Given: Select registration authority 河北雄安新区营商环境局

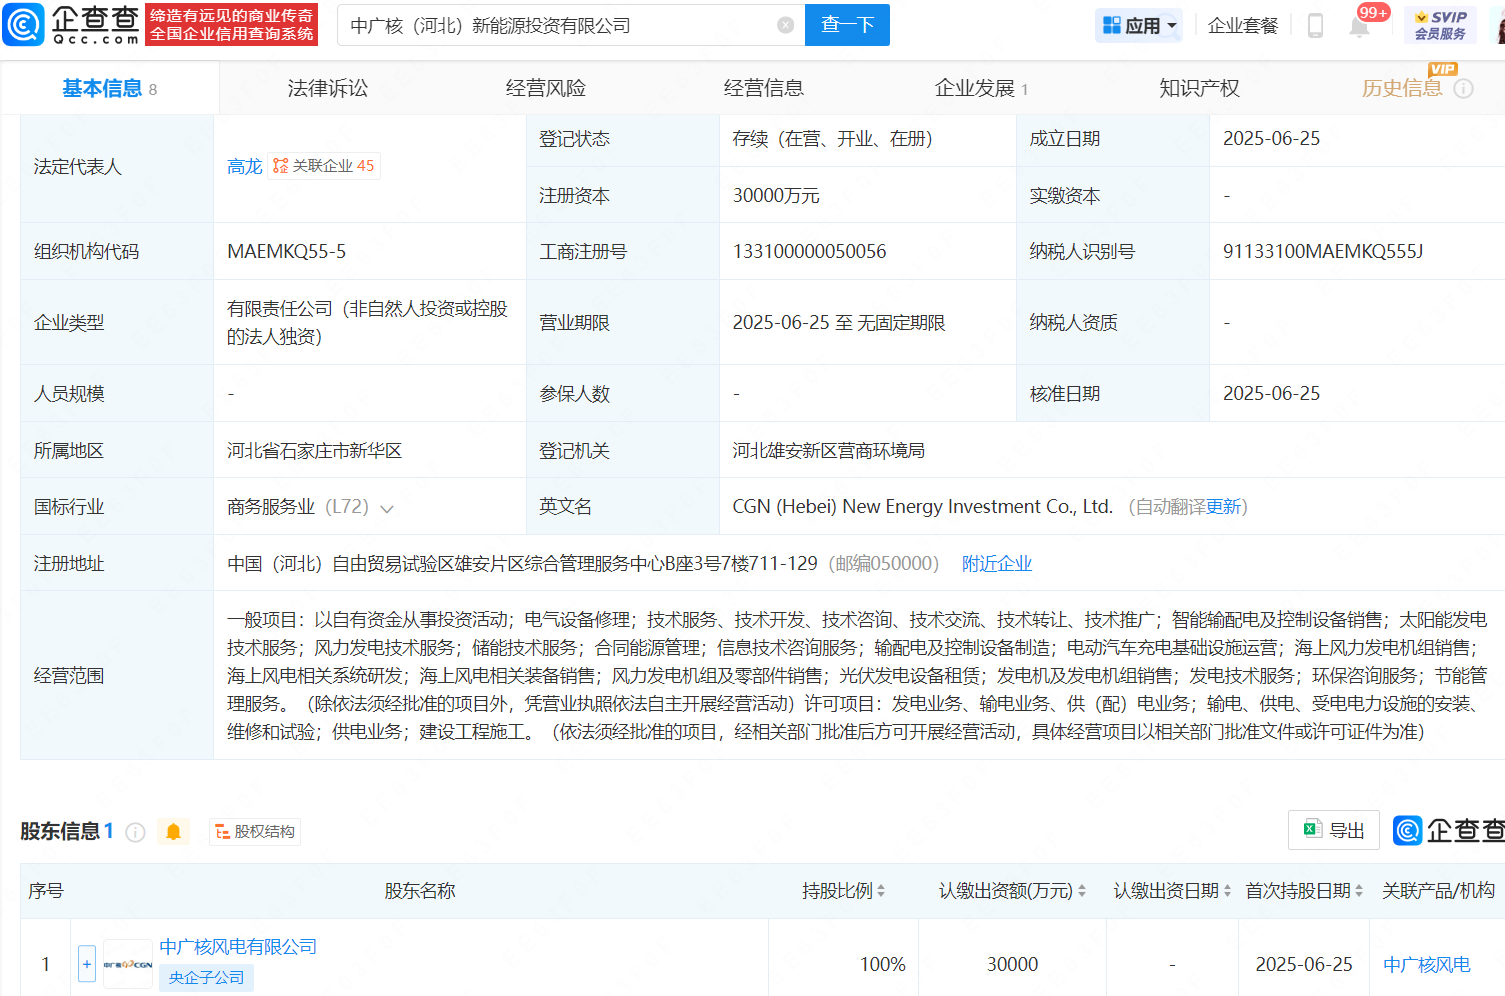Looking at the screenshot, I should point(828,450).
